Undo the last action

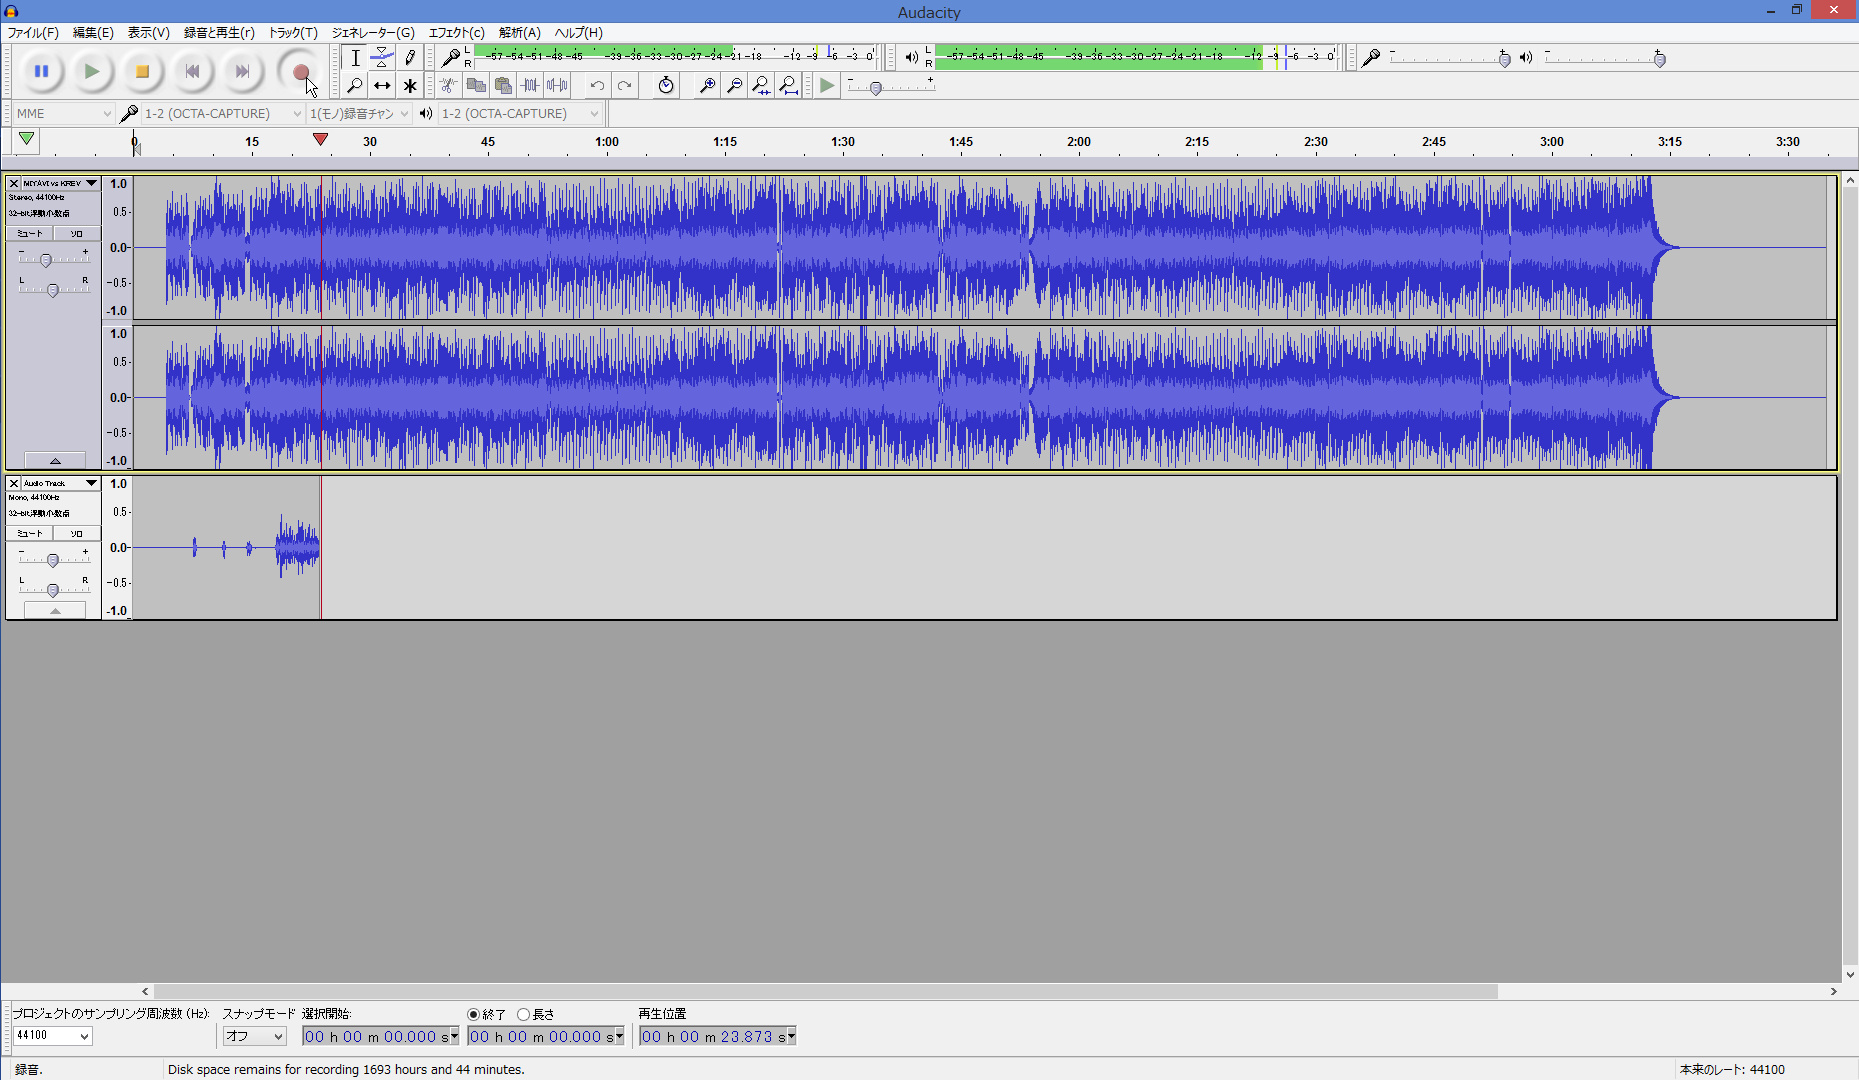coord(597,86)
